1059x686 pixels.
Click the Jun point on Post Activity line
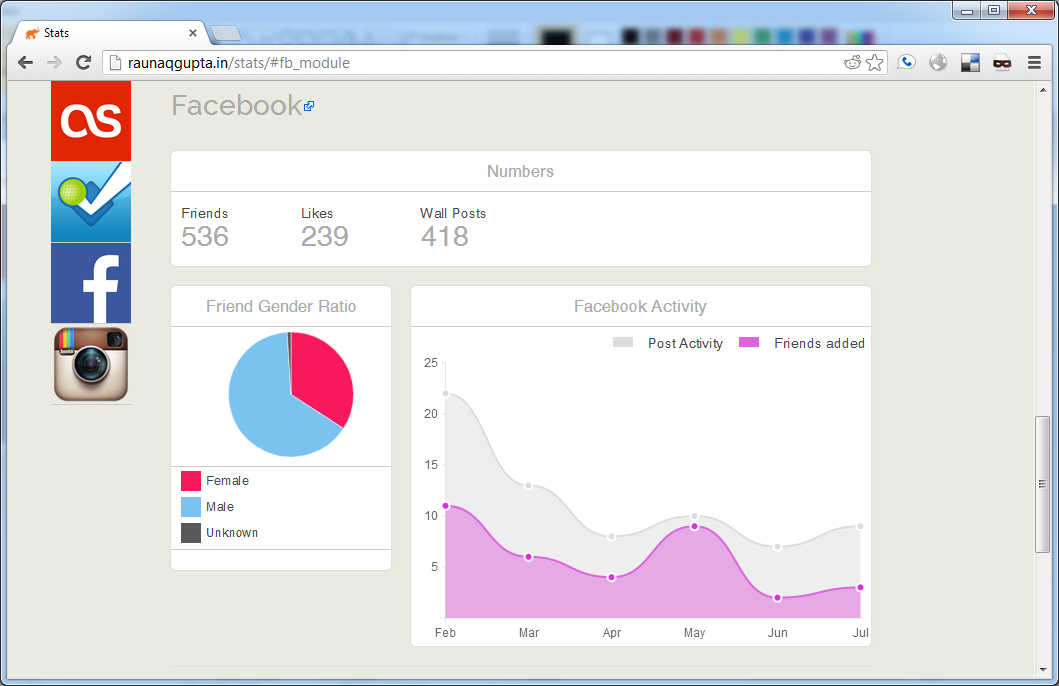[777, 547]
